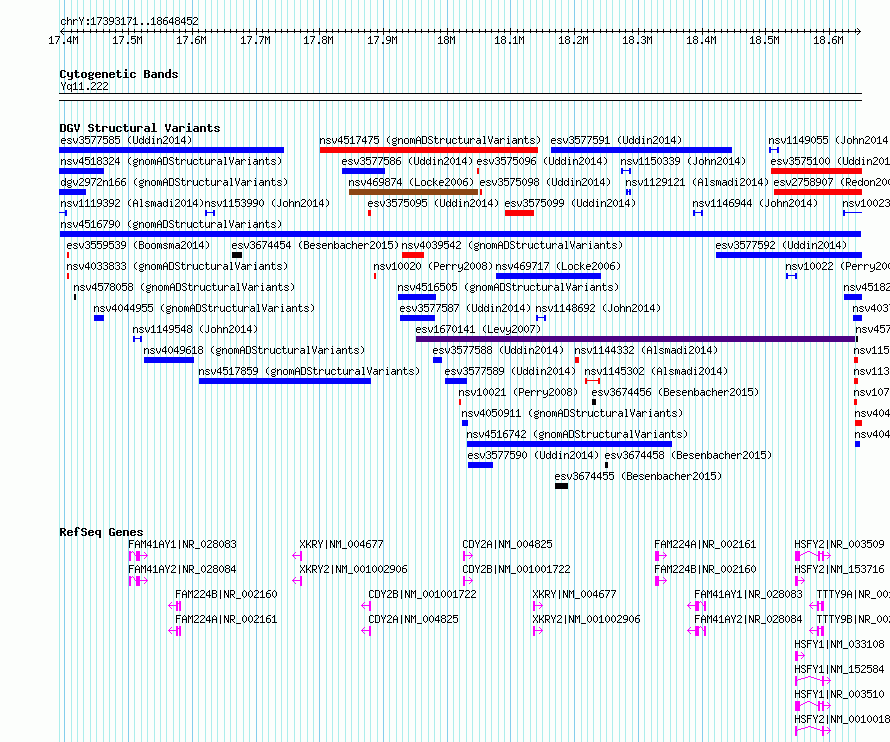Select nsv1148692 (John2014) label

pos(598,308)
